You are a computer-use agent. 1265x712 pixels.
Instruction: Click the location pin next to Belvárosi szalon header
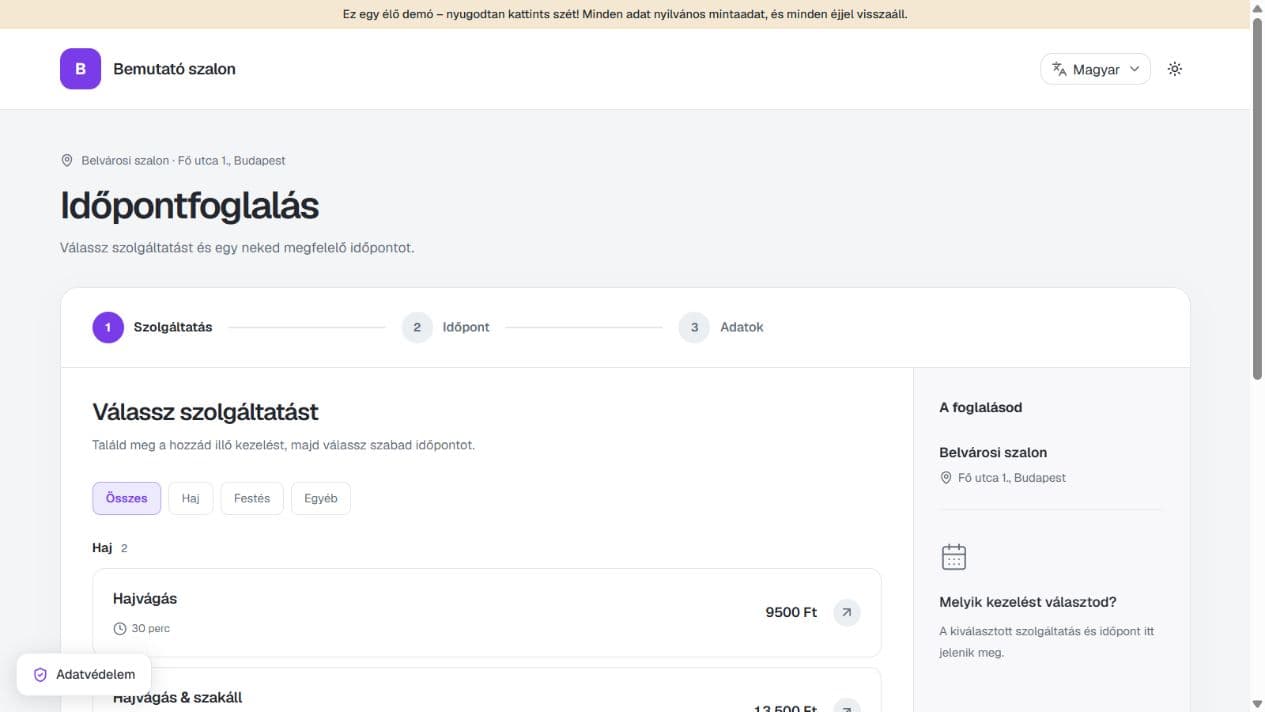click(67, 160)
